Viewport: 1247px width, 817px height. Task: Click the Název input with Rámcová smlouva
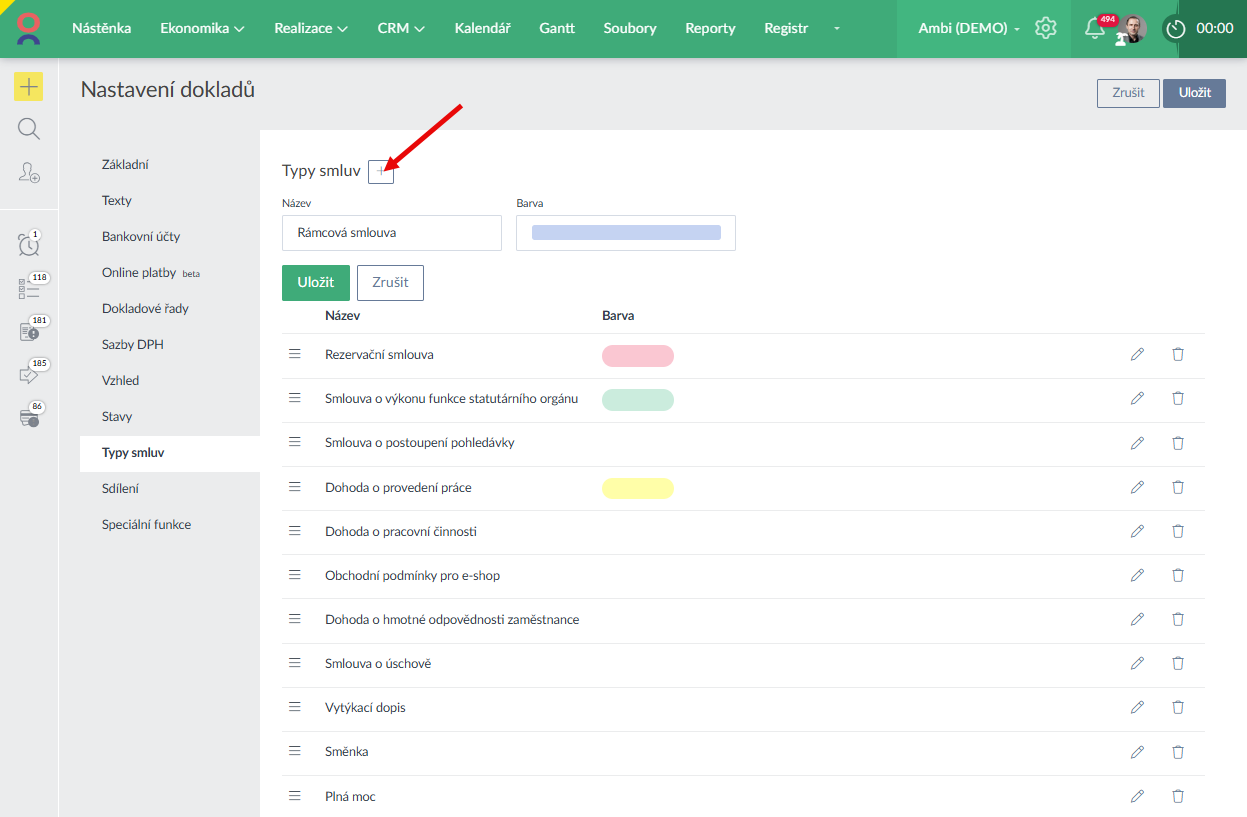pos(392,233)
